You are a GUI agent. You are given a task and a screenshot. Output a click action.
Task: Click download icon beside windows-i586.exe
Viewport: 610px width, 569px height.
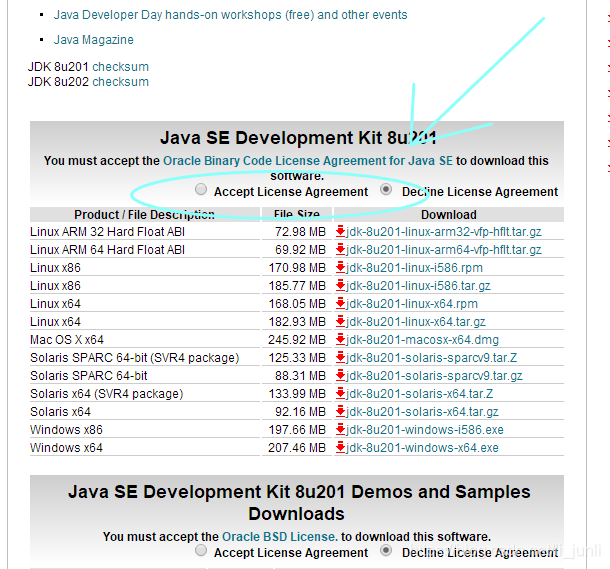coord(340,429)
